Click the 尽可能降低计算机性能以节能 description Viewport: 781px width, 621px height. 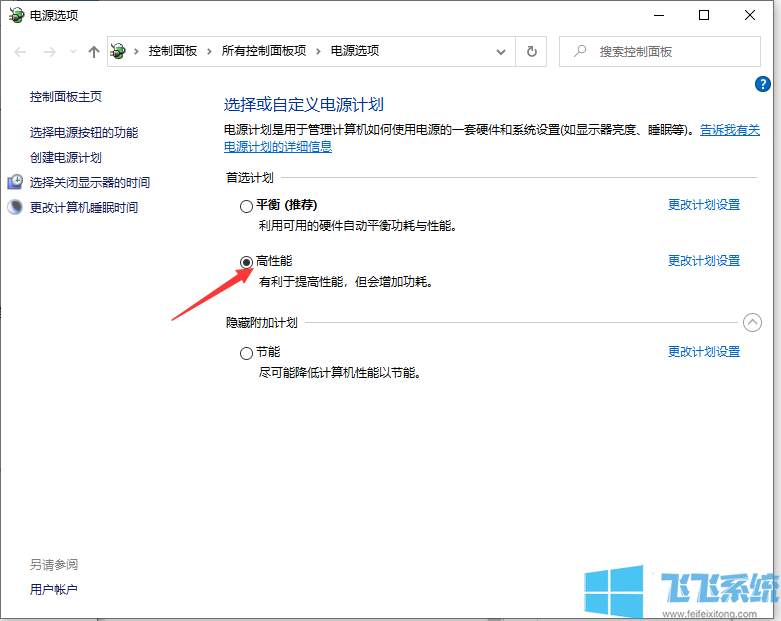pyautogui.click(x=340, y=373)
